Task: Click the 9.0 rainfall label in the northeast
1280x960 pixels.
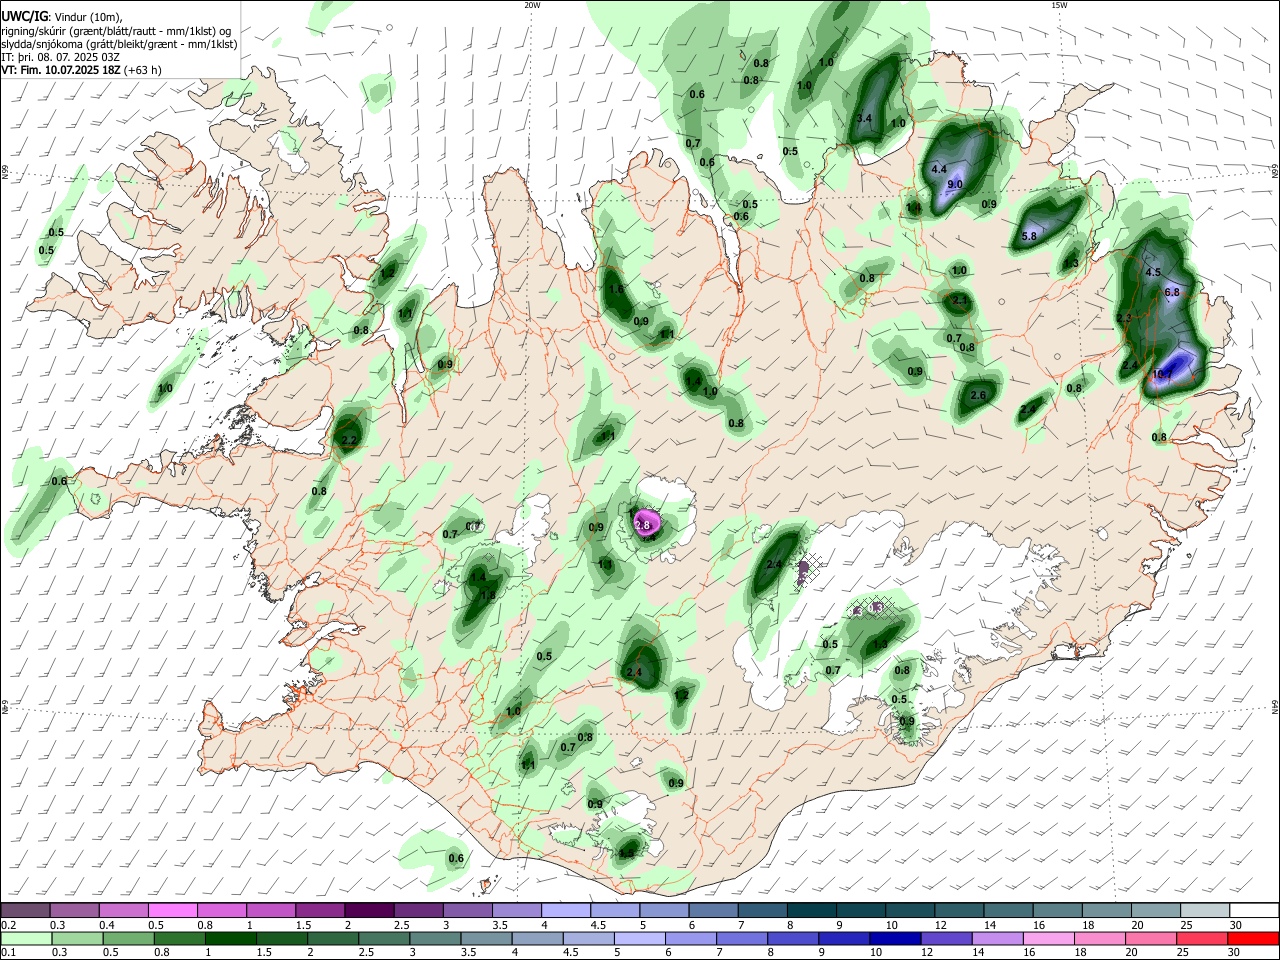Action: (x=955, y=184)
